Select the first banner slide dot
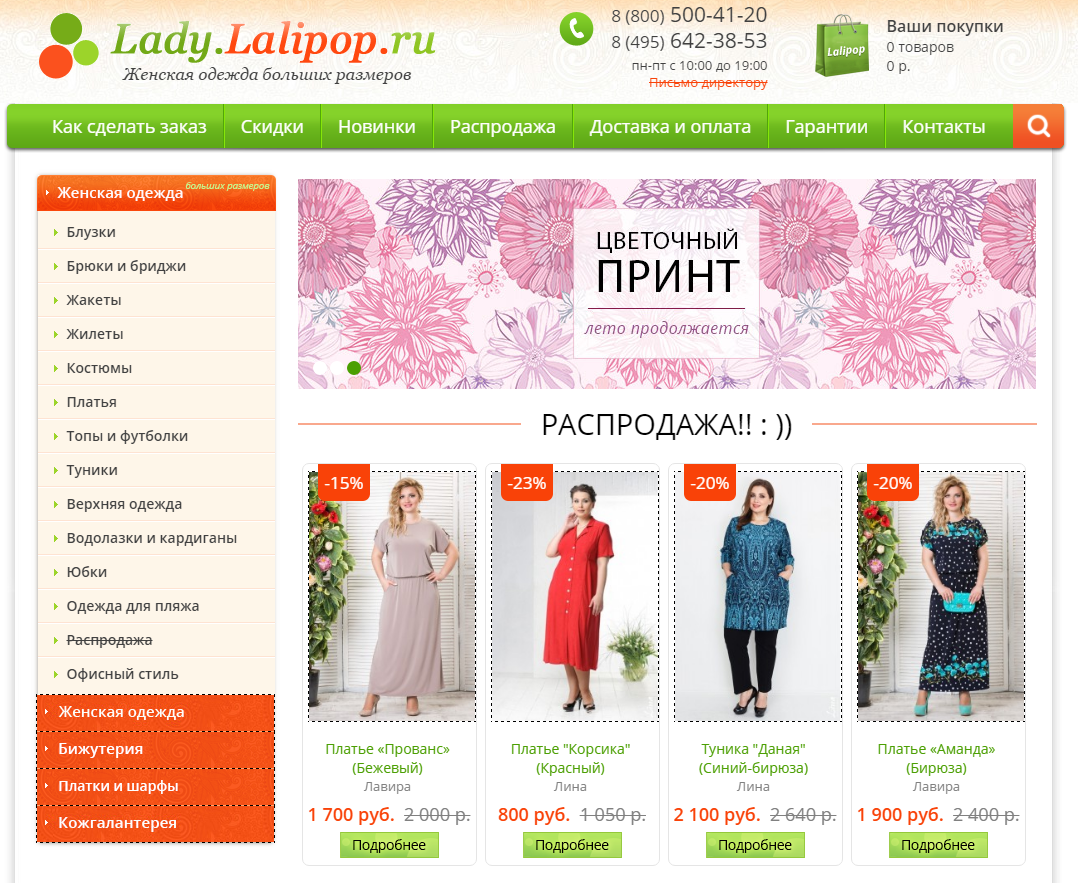This screenshot has height=883, width=1078. 320,368
